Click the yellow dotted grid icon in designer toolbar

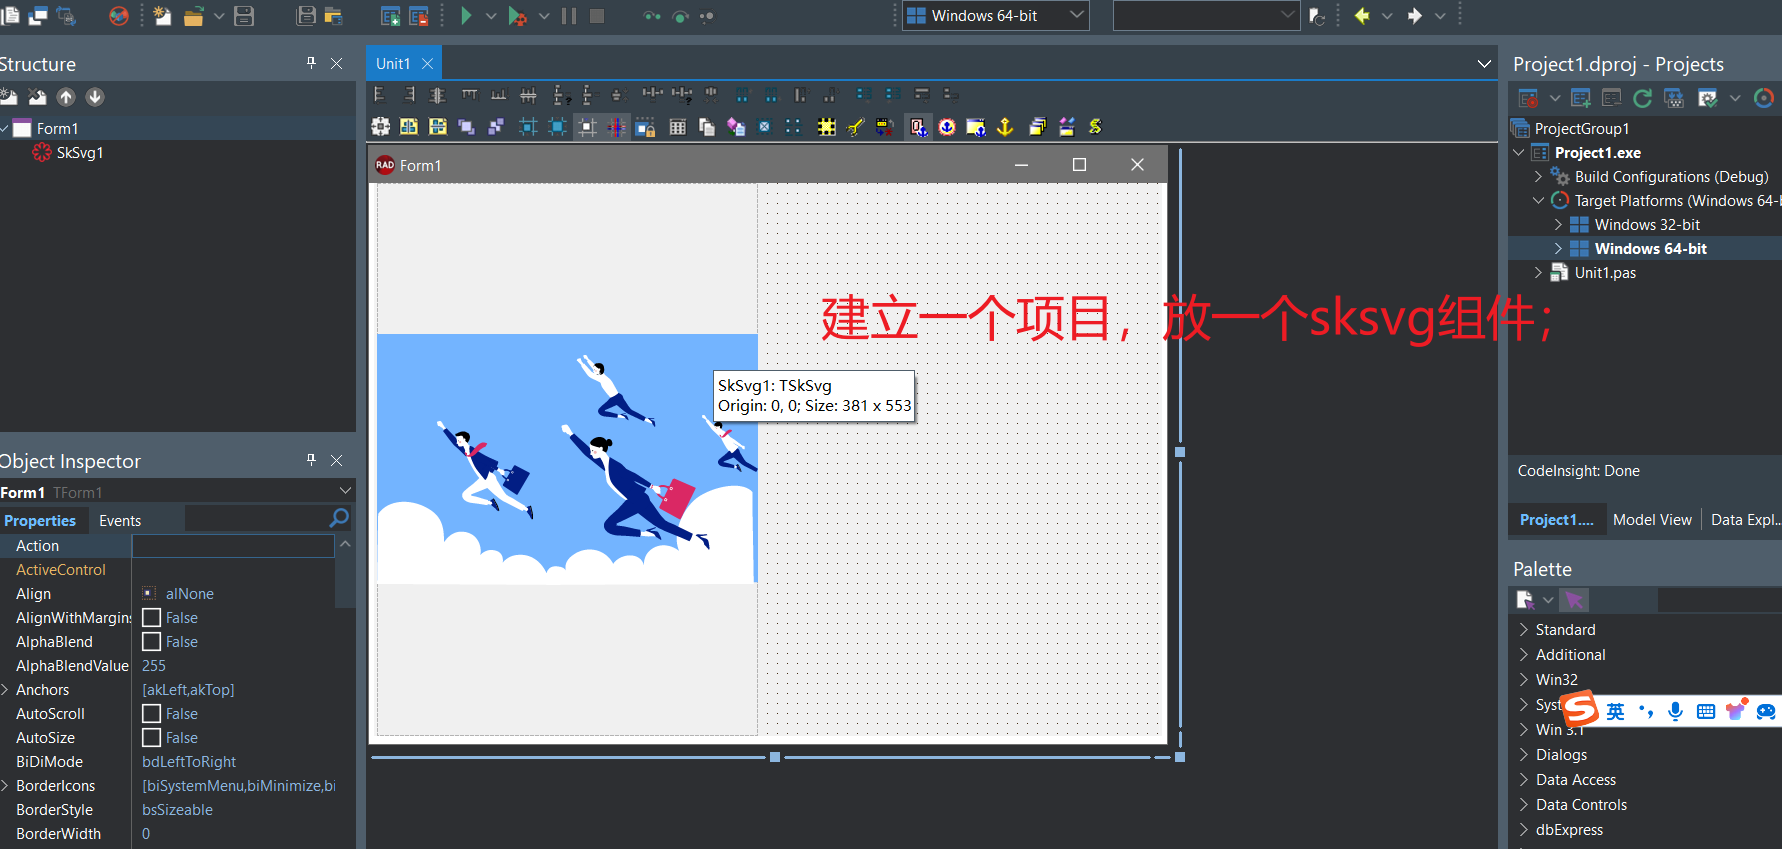(x=826, y=127)
